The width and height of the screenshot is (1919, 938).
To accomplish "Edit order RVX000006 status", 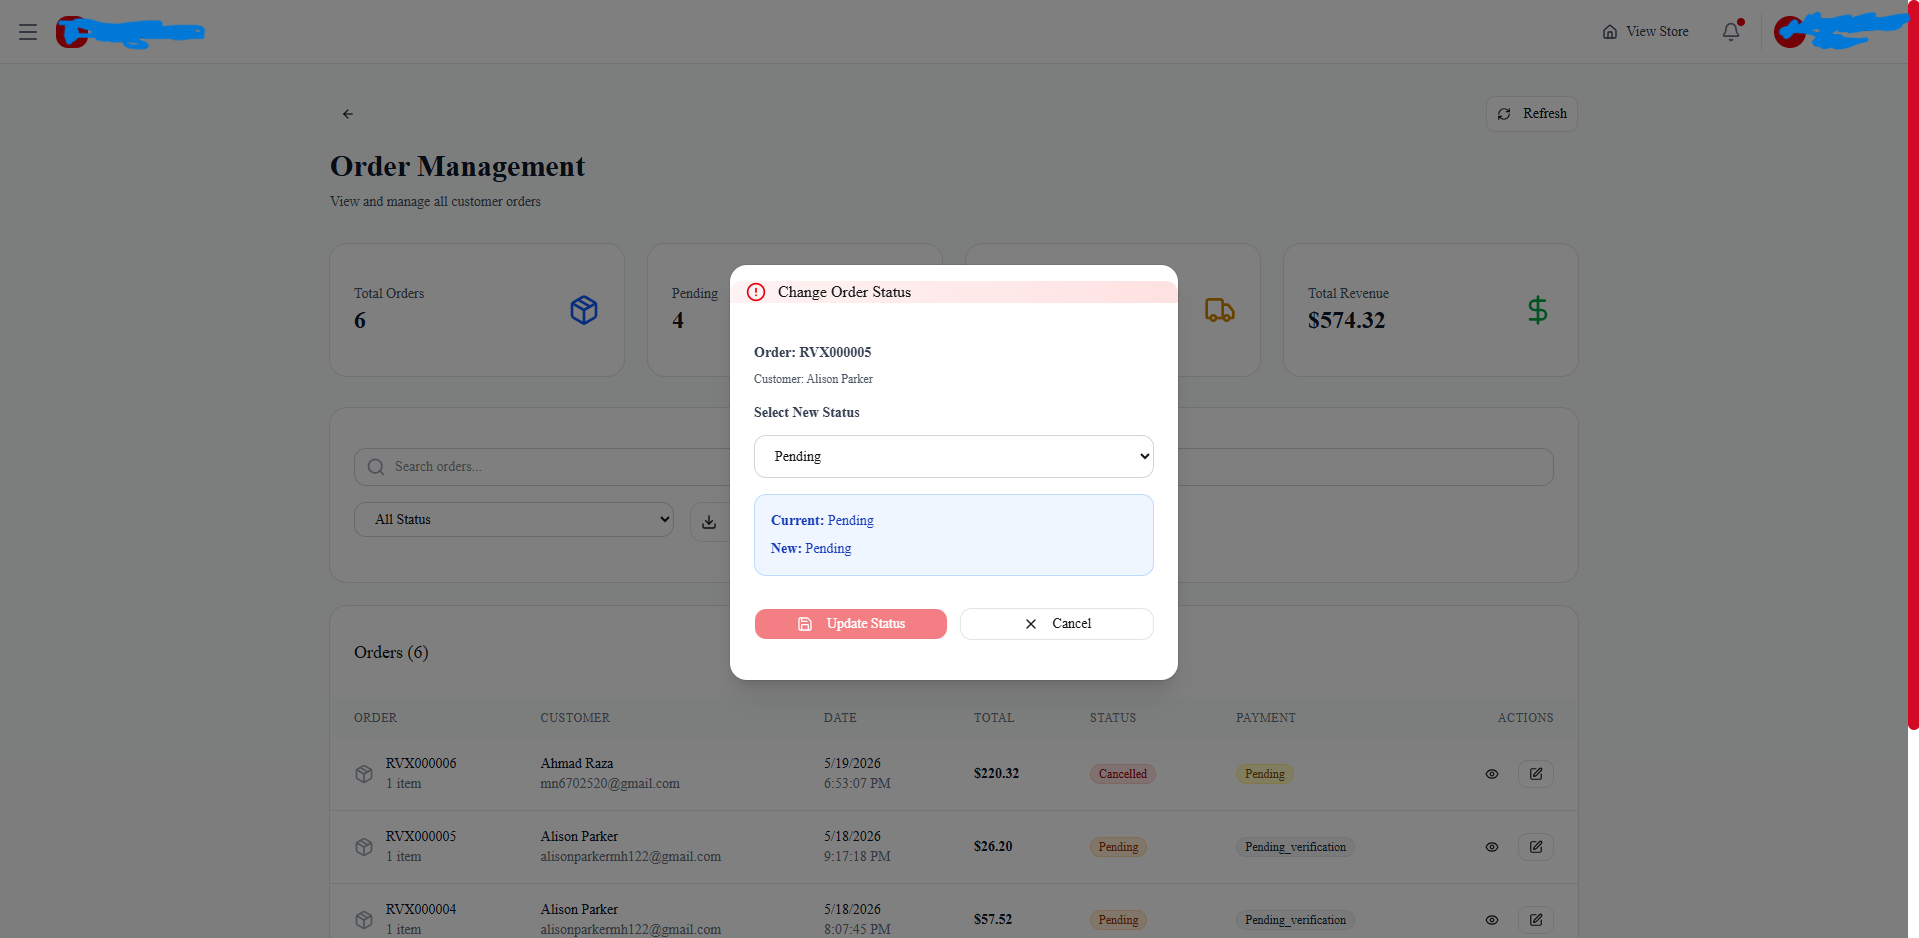I will coord(1535,774).
